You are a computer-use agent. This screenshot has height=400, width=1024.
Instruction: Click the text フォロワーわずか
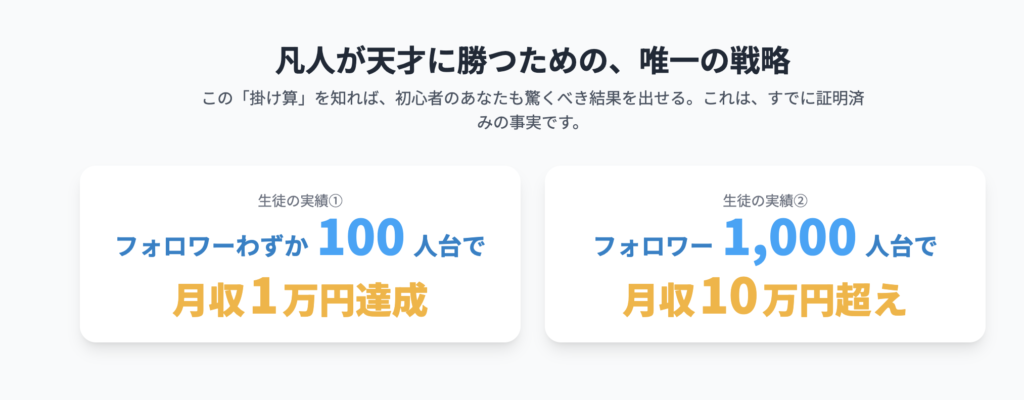[212, 247]
